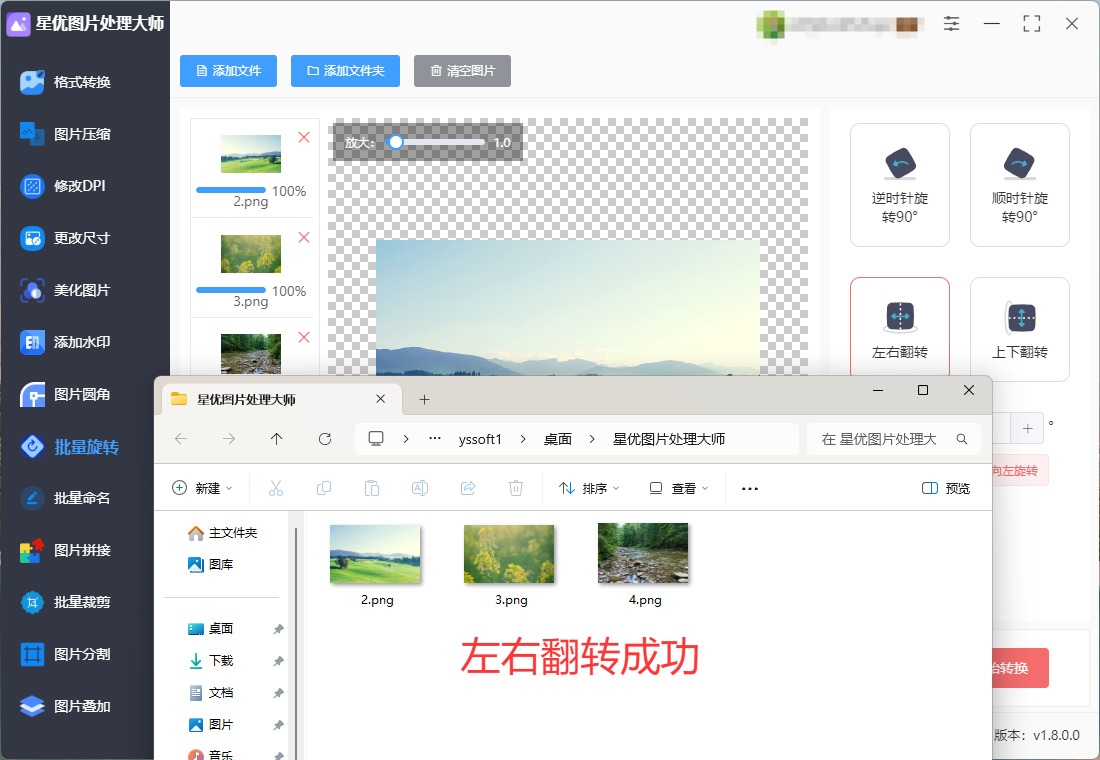
Task: Open 图库 in the navigation pane
Action: click(x=210, y=564)
